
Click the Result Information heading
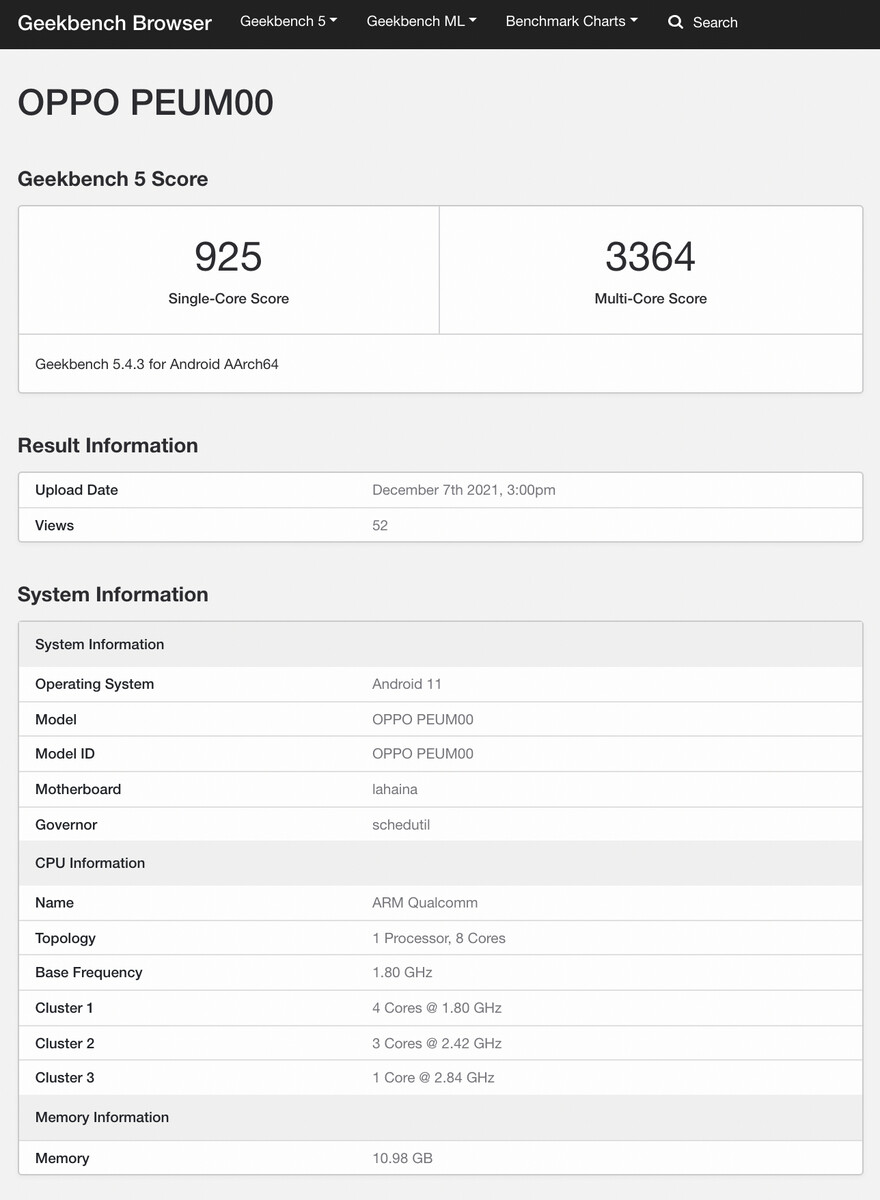coord(108,445)
